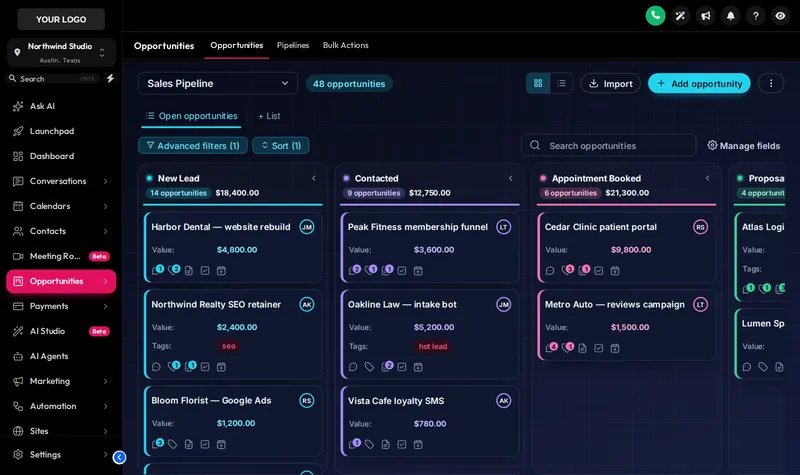Viewport: 800px width, 475px height.
Task: Click the green phone dialer icon
Action: 655,16
